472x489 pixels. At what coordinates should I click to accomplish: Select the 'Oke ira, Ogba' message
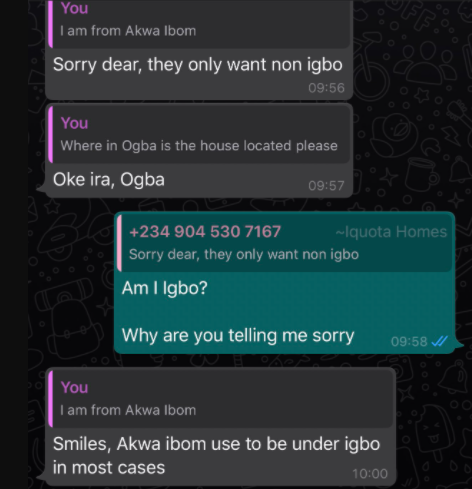tap(109, 180)
